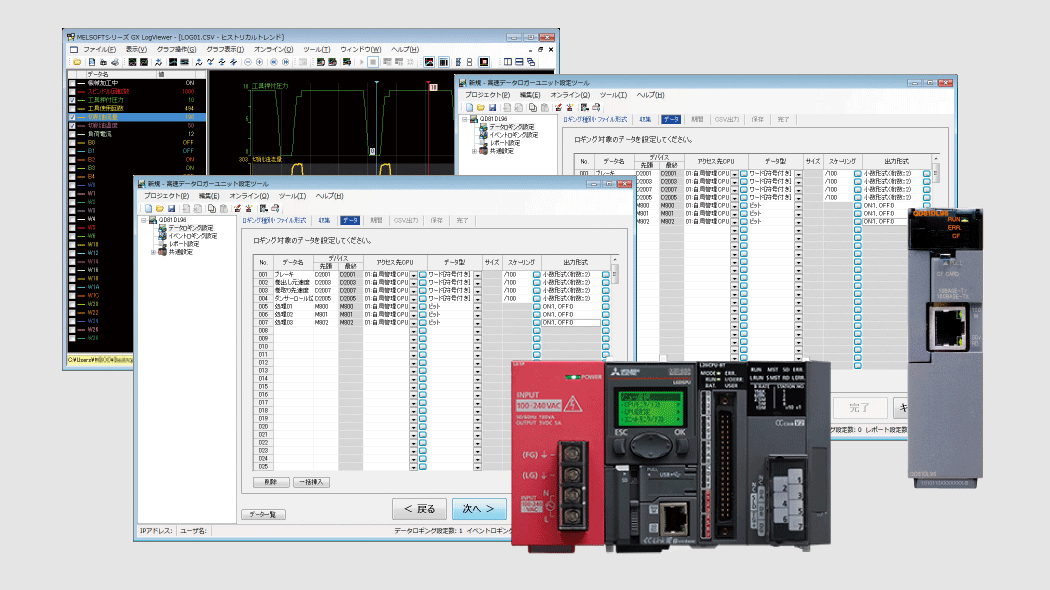1050x590 pixels.
Task: Open the access CPU dropdown for row 001
Action: pyautogui.click(x=413, y=273)
